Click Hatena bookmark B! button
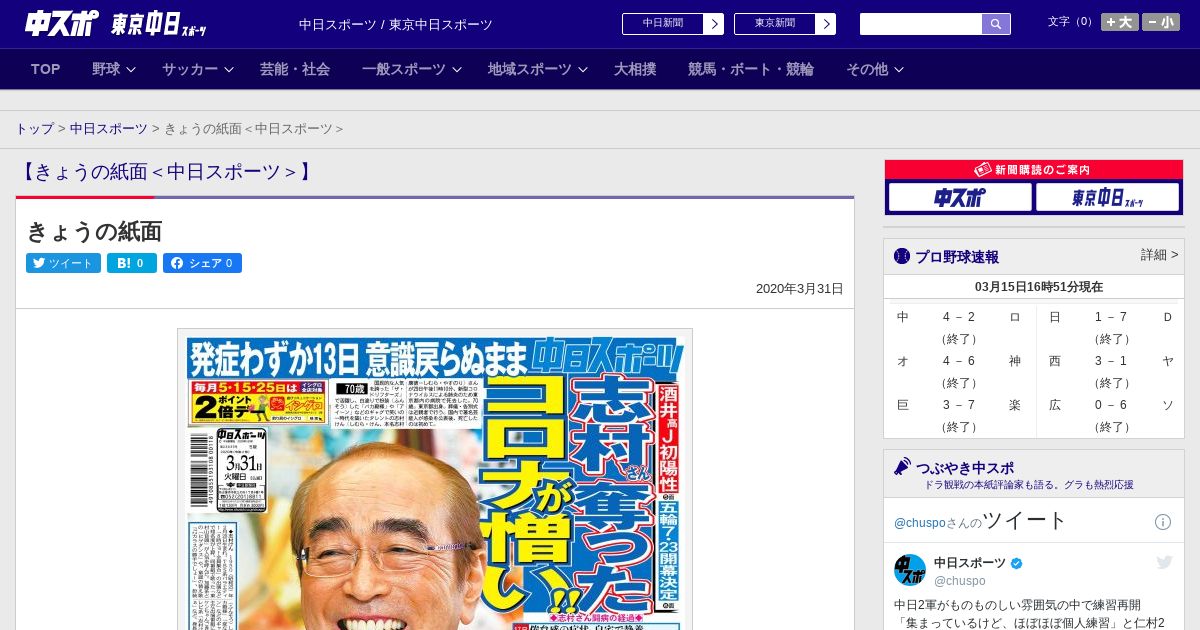Screen dimensions: 1200x630 click(132, 263)
